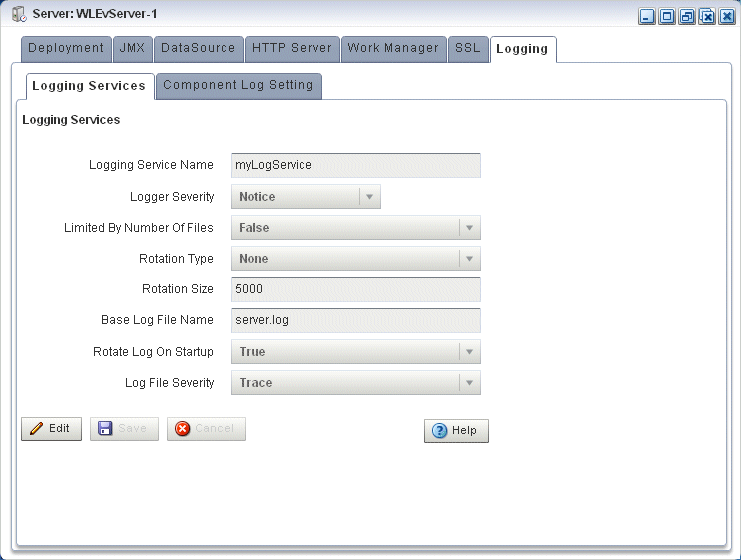Open the Logger Severity dropdown

pos(305,197)
